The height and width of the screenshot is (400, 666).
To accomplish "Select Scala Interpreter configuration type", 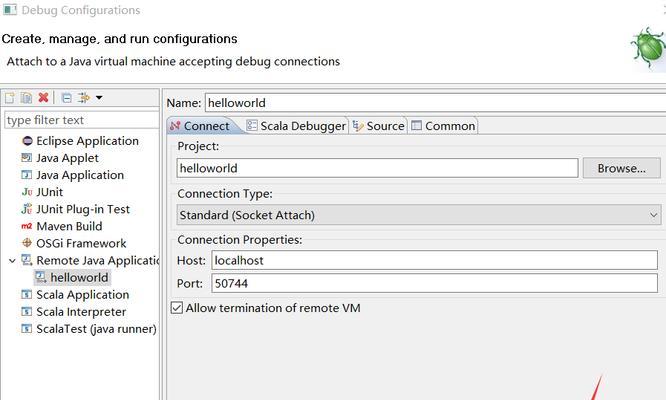I will pos(81,312).
